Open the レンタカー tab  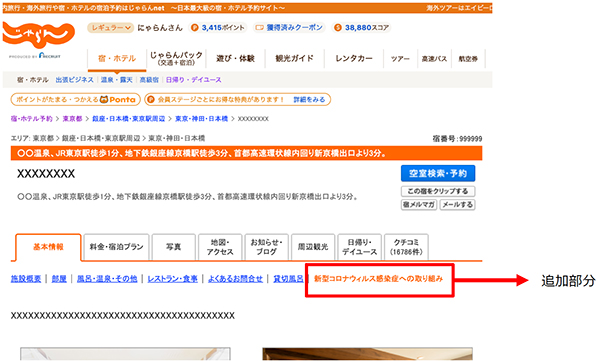354,59
